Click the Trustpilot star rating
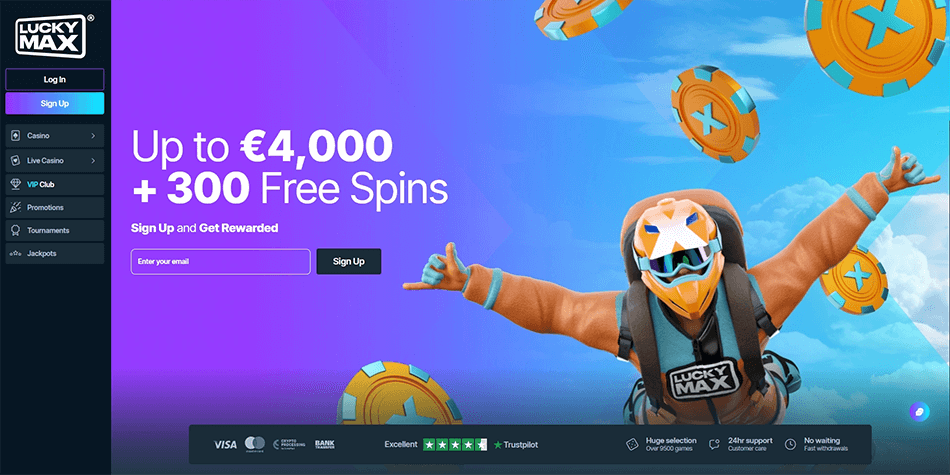This screenshot has height=475, width=950. (455, 445)
